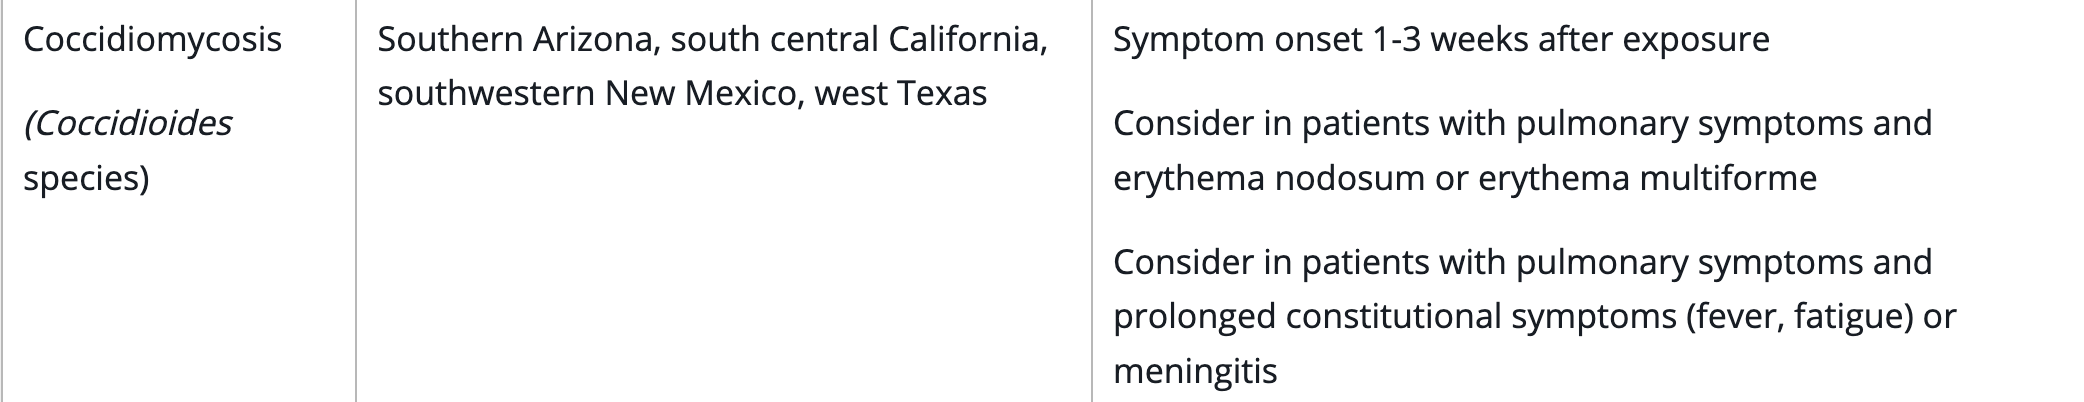The image size is (2084, 402).
Task: Click the italic Coccidioides text
Action: pos(130,124)
